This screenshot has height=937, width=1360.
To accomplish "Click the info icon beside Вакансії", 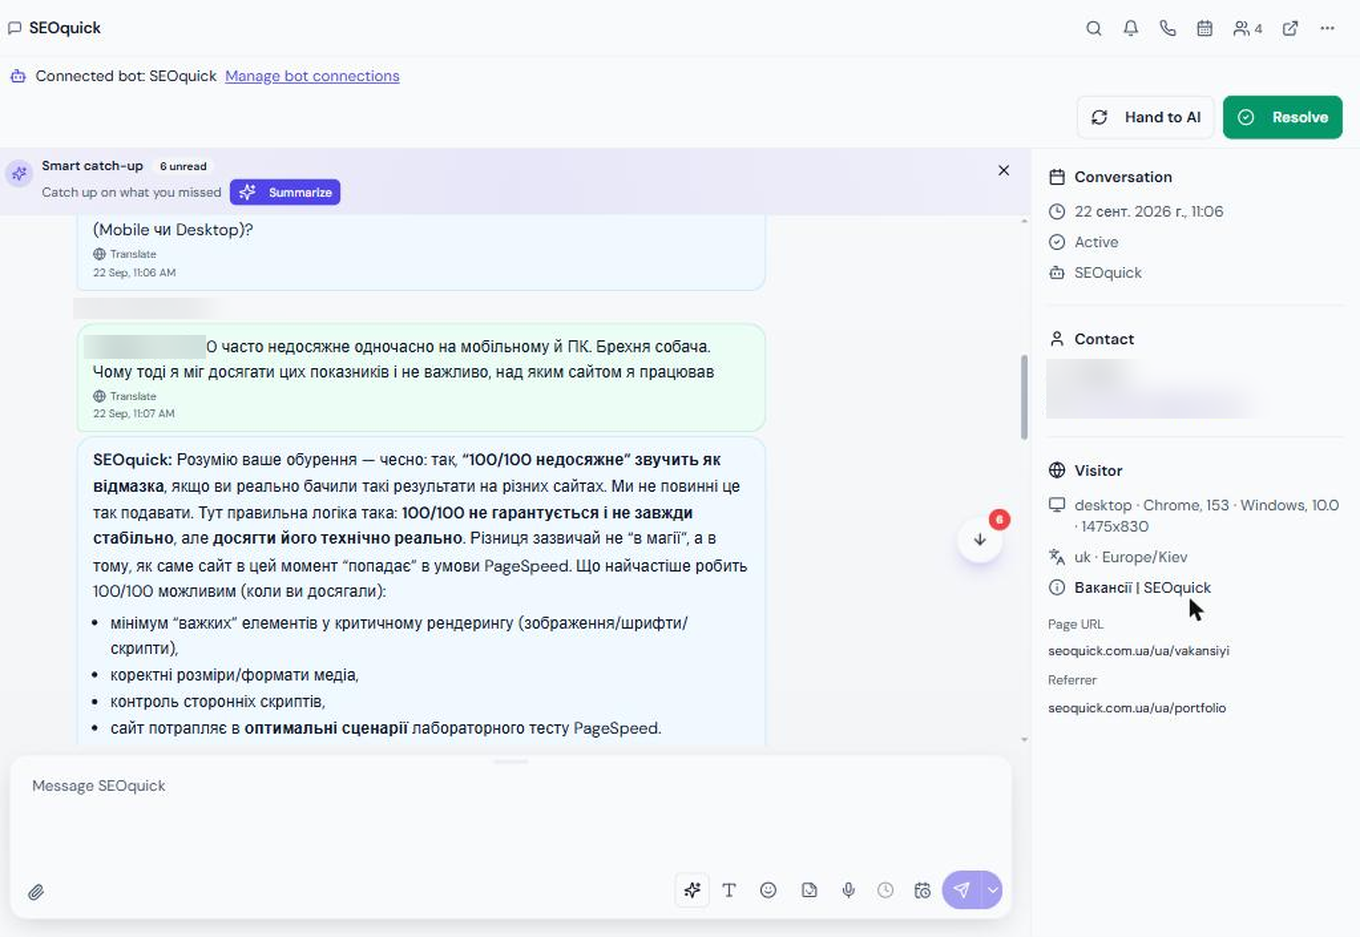I will [x=1057, y=588].
